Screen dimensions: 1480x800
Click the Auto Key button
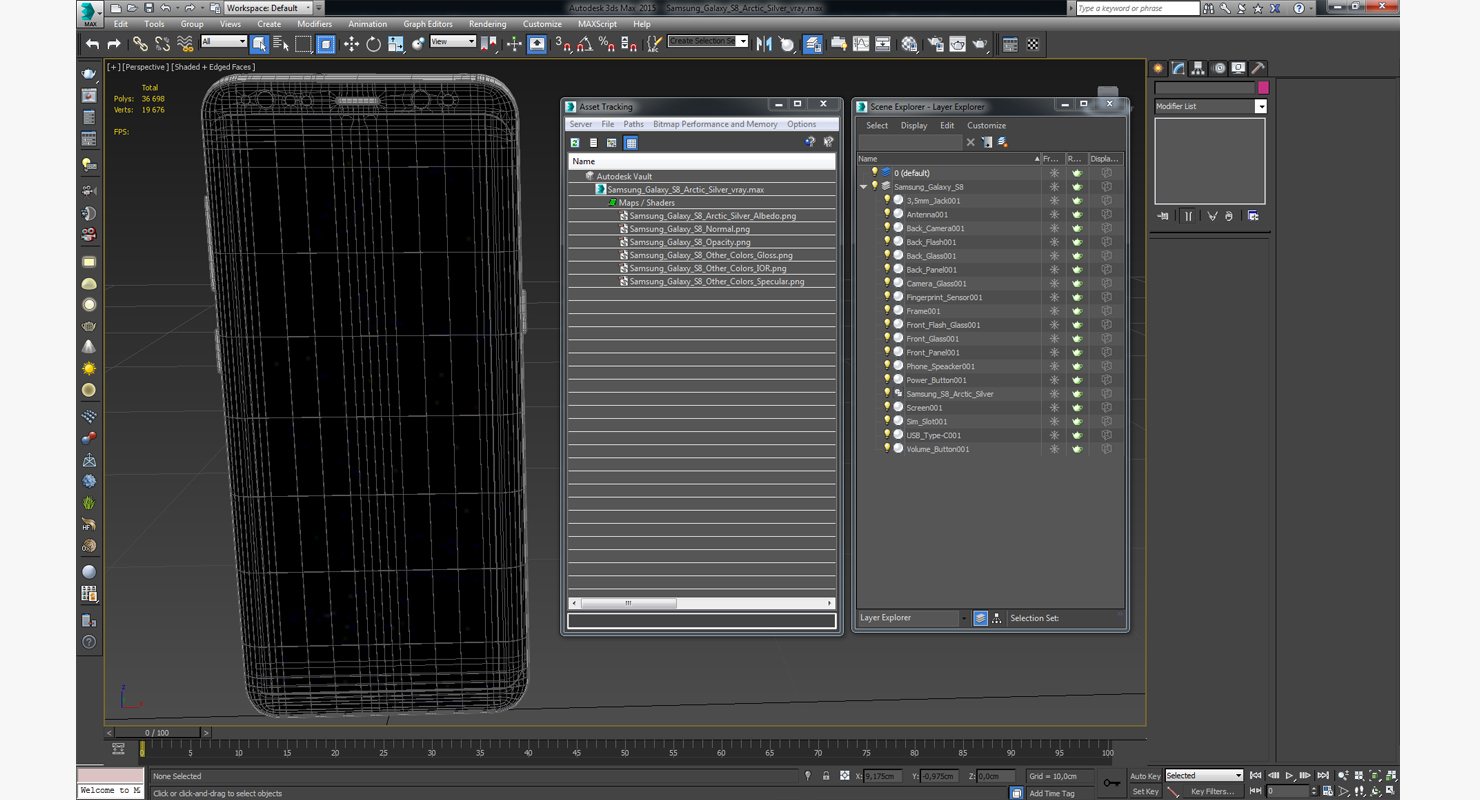[1145, 776]
